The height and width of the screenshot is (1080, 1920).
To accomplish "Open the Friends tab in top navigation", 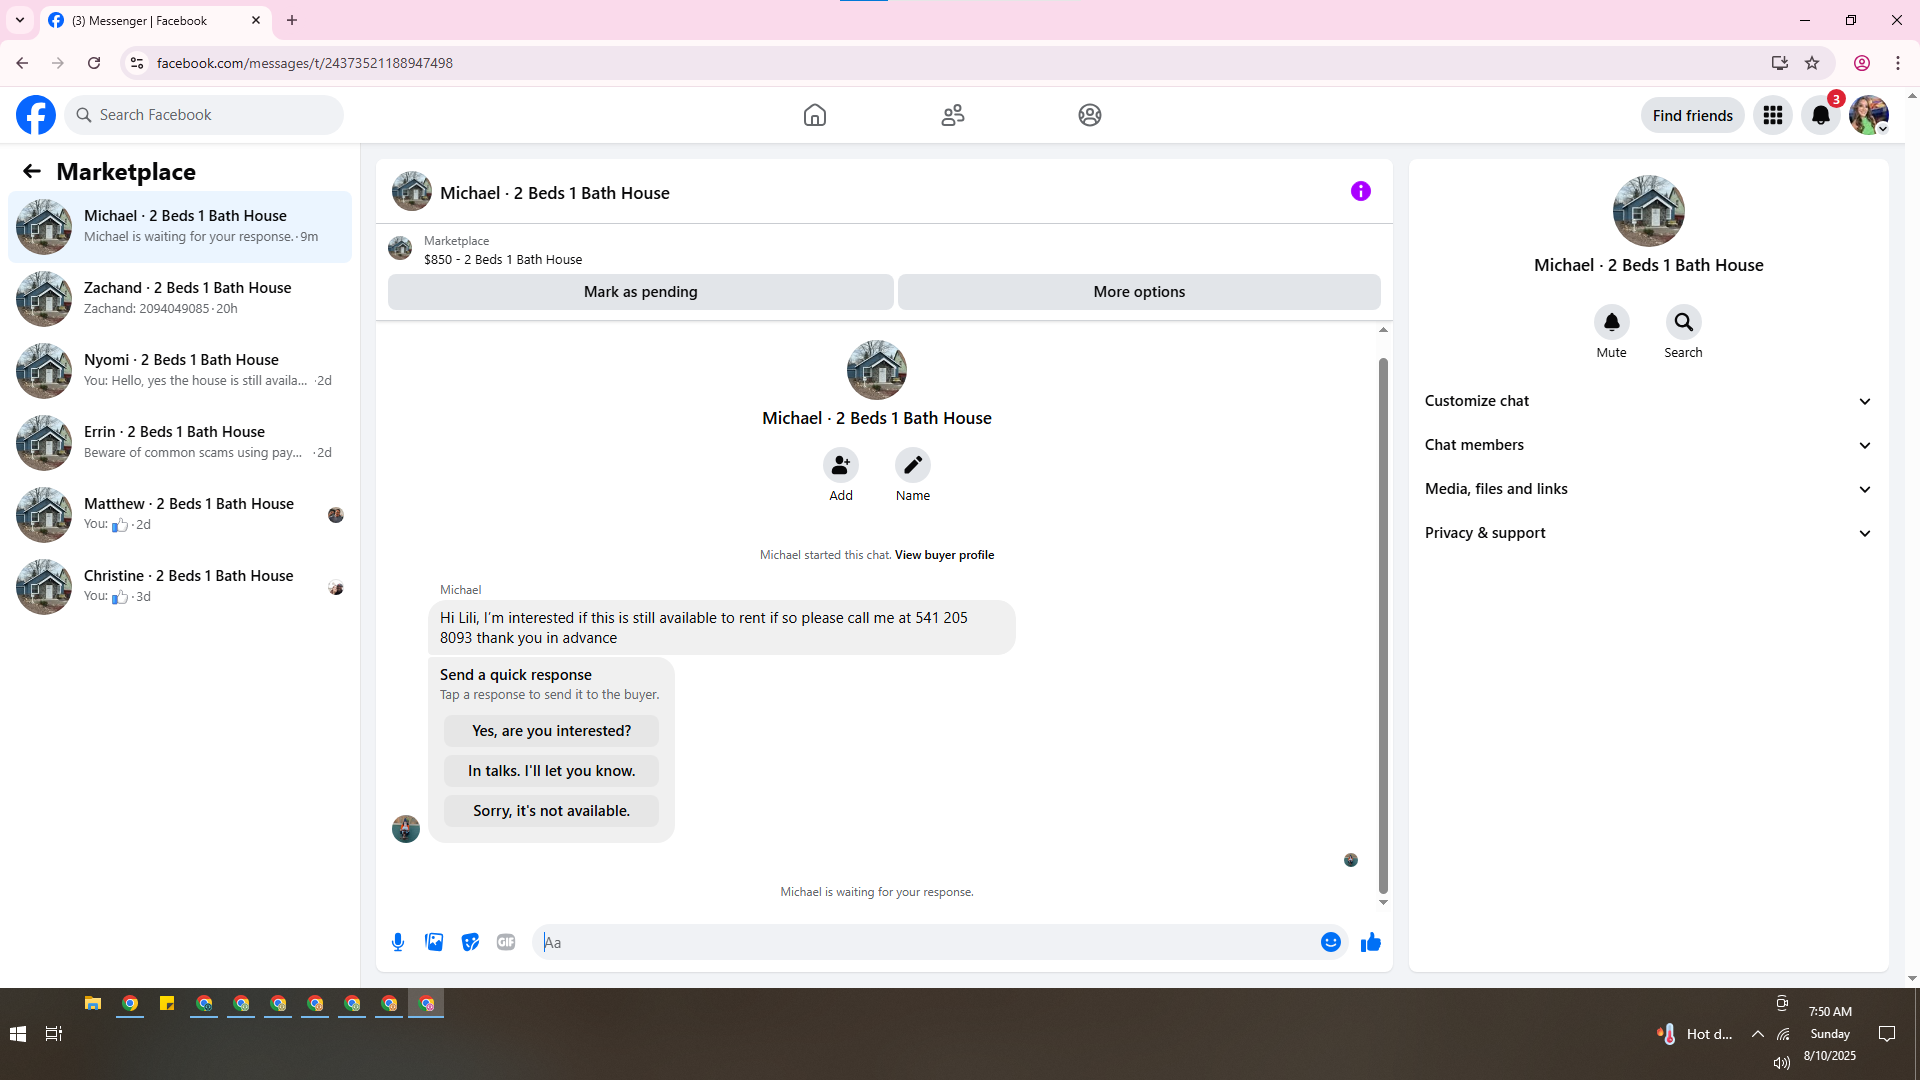I will pos(952,115).
